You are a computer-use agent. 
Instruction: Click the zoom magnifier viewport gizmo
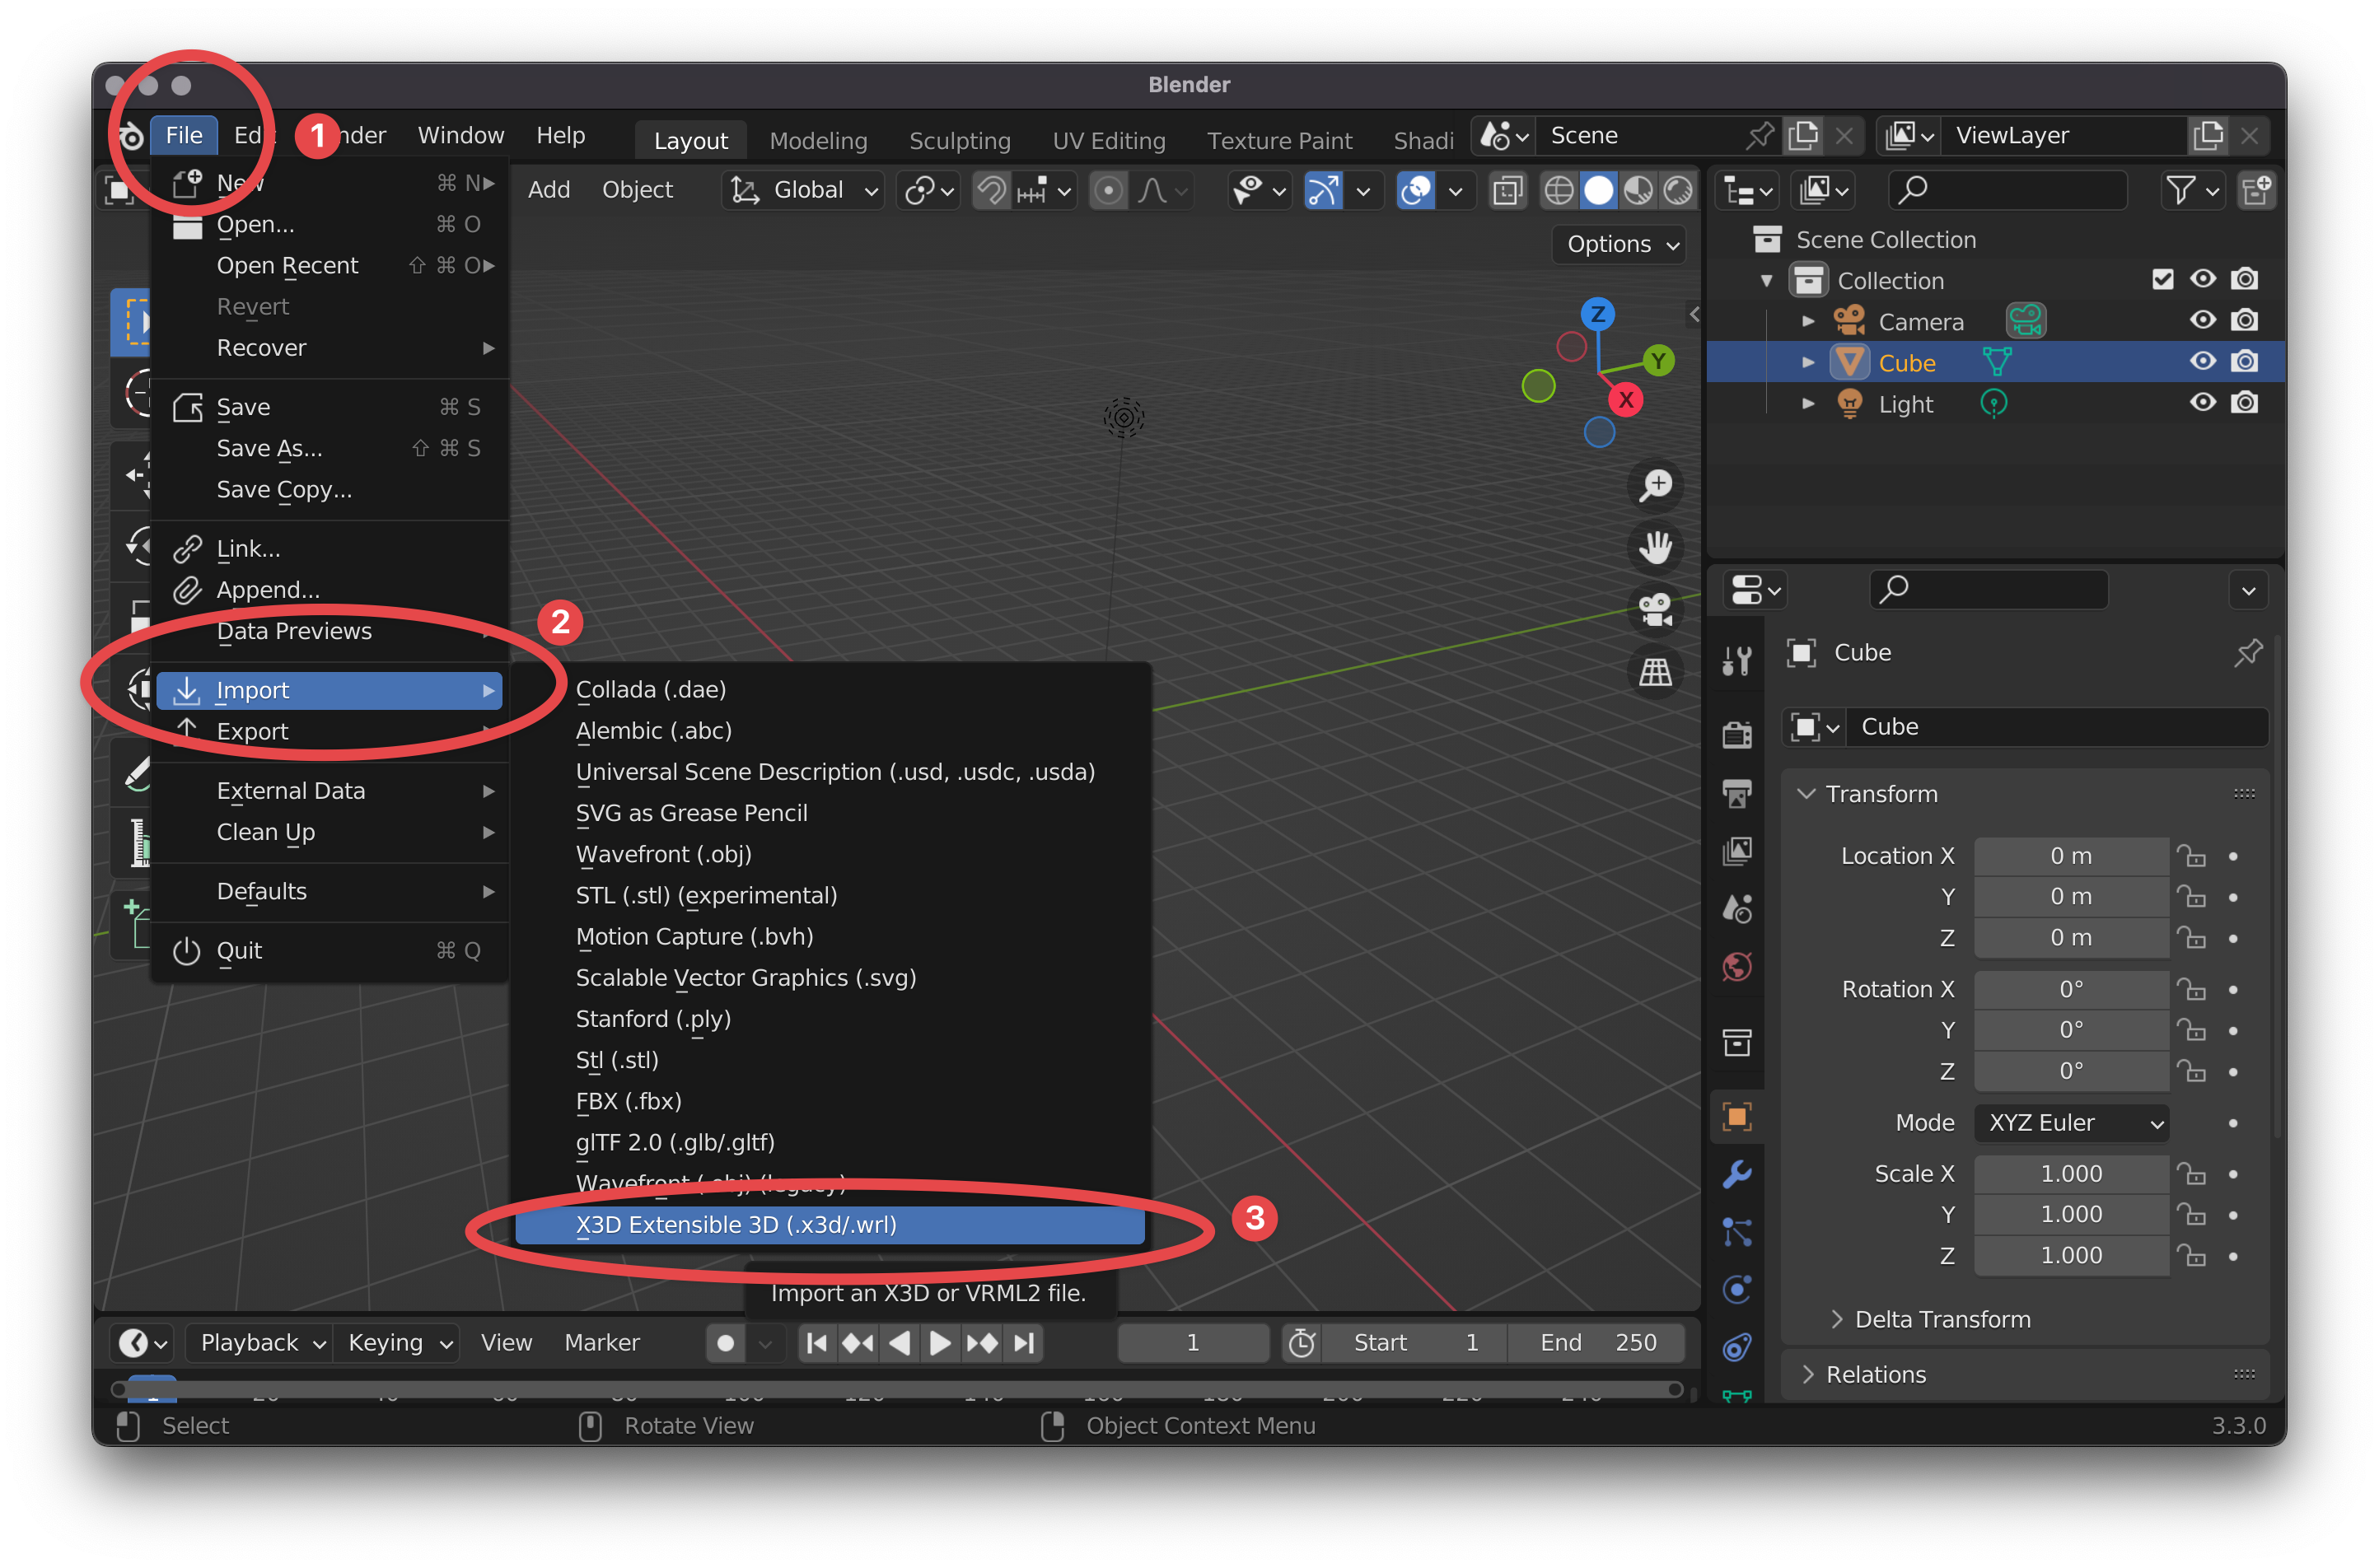[1655, 486]
